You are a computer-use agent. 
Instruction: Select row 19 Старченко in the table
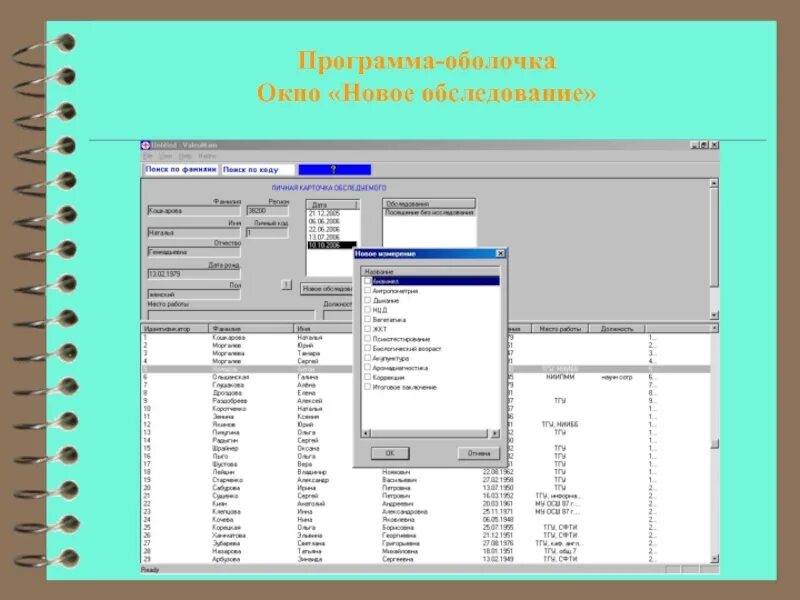[x=426, y=480]
